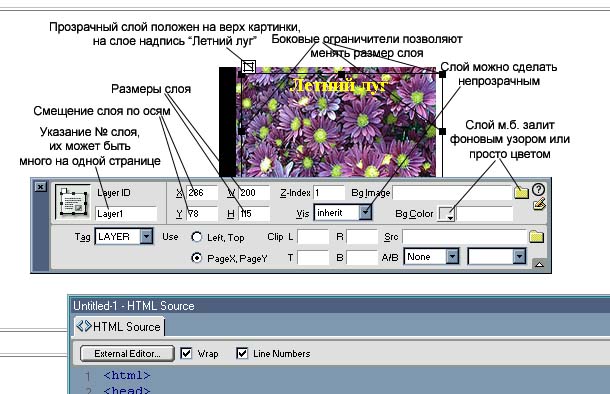Viewport: 610px width, 394px height.
Task: Click the left-middle resize handle of the layer
Action: (241, 131)
